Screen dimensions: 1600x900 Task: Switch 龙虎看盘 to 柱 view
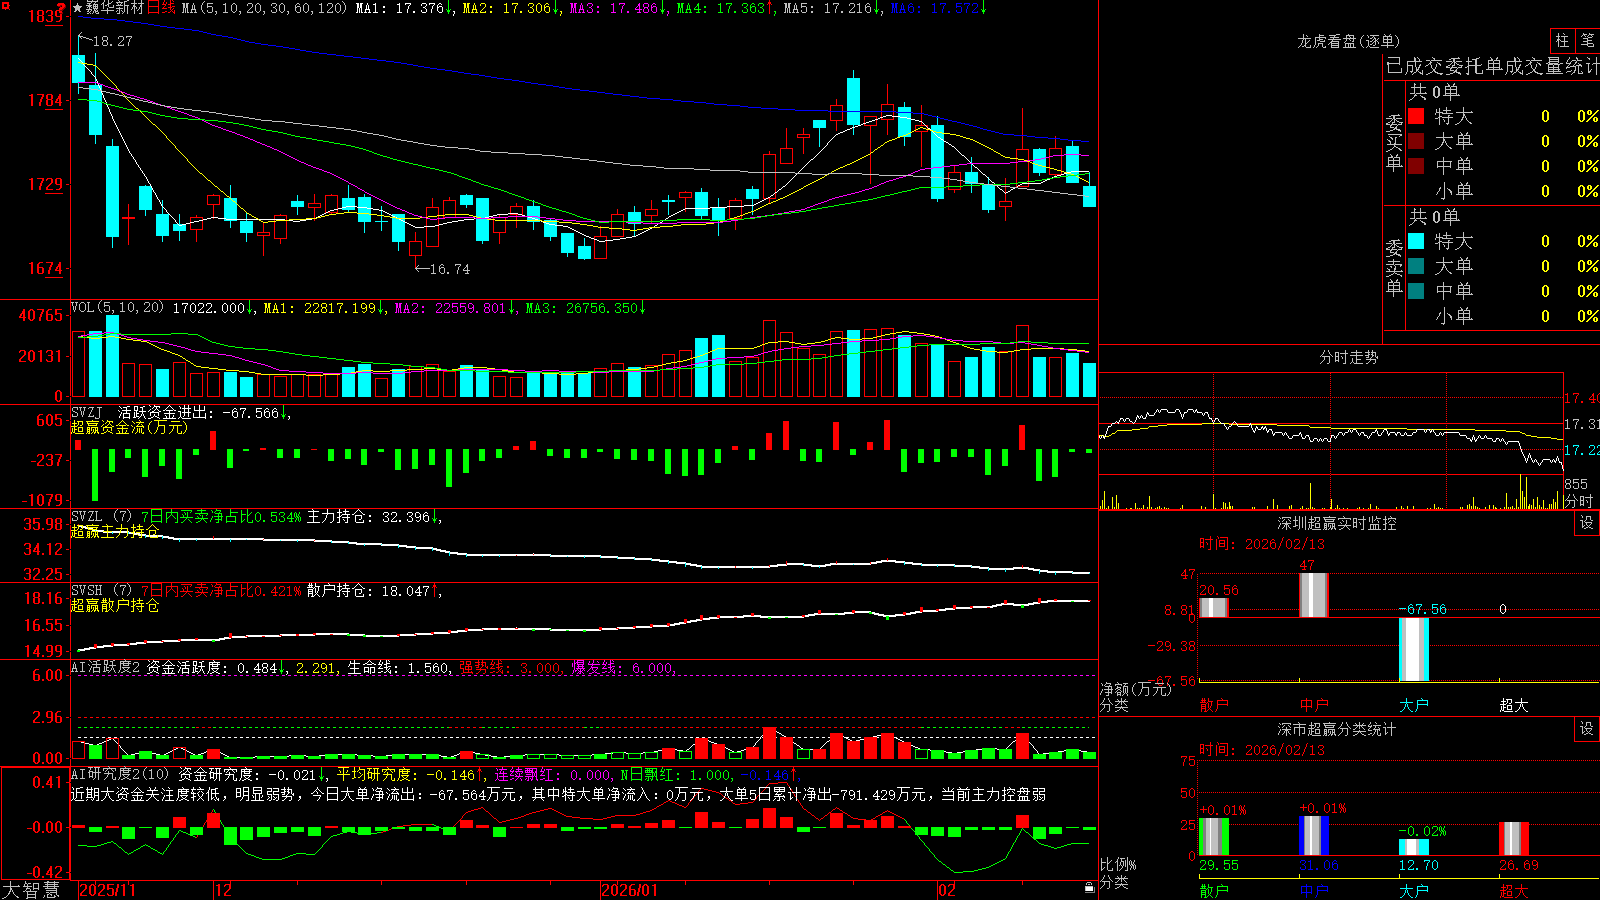coord(1562,40)
